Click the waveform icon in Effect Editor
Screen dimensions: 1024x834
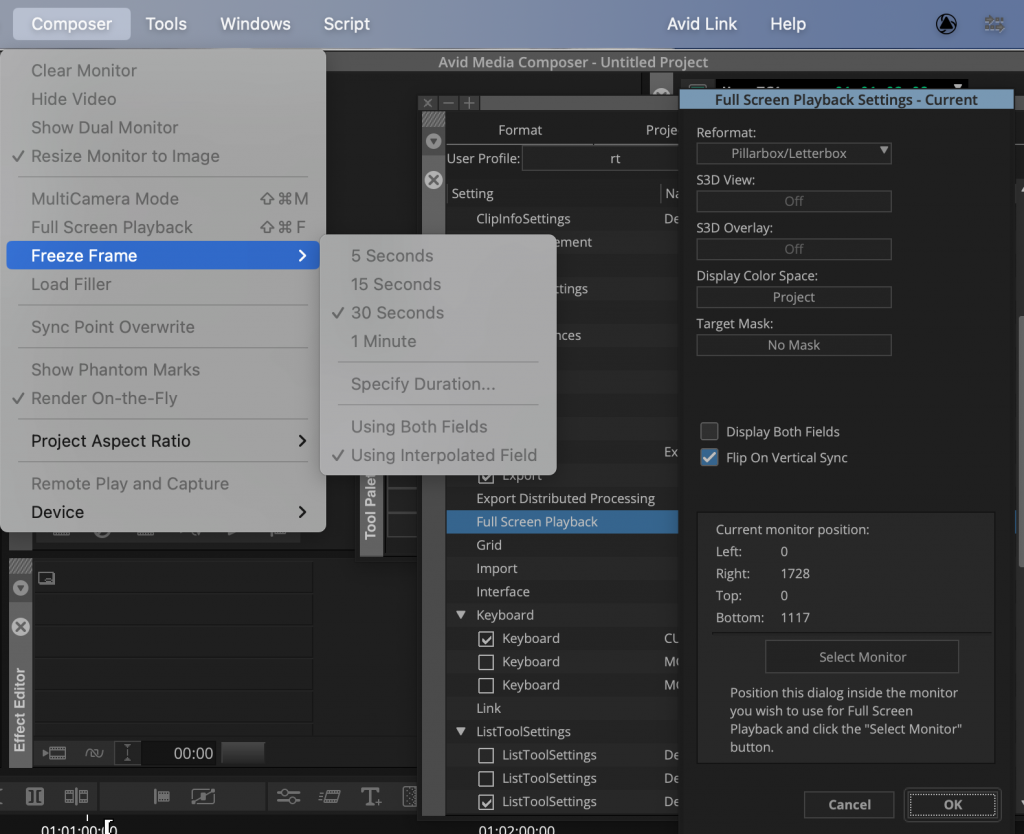tap(94, 753)
